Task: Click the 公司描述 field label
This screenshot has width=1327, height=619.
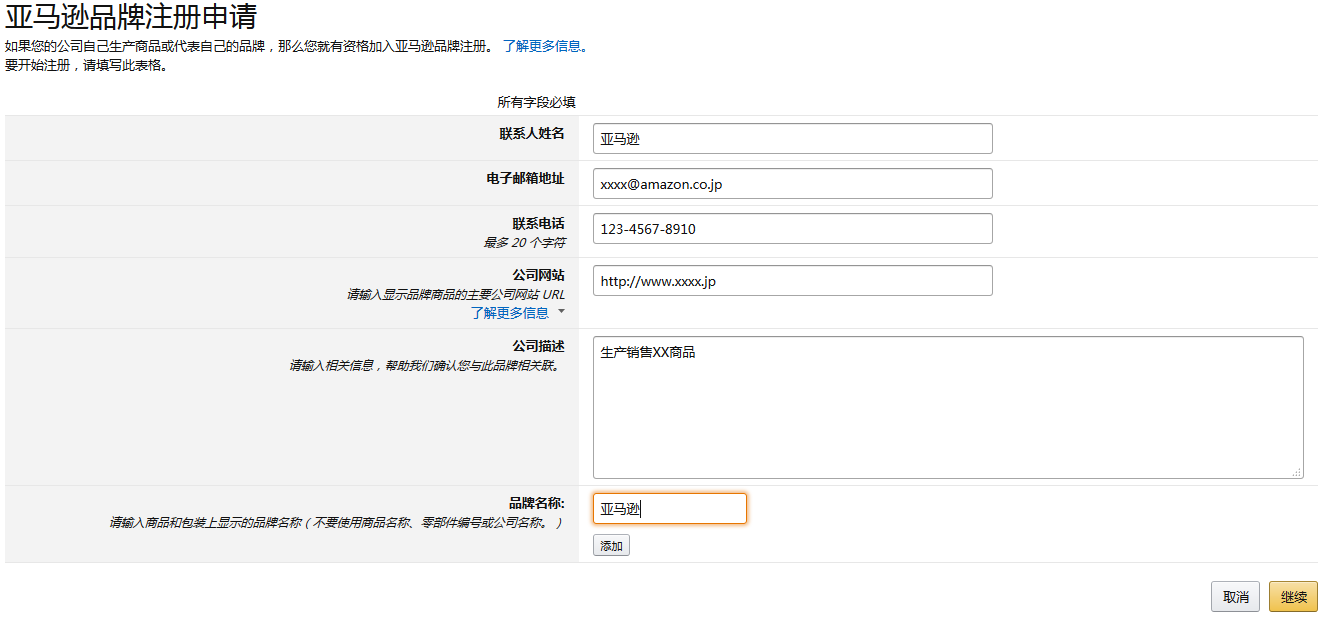Action: 538,347
